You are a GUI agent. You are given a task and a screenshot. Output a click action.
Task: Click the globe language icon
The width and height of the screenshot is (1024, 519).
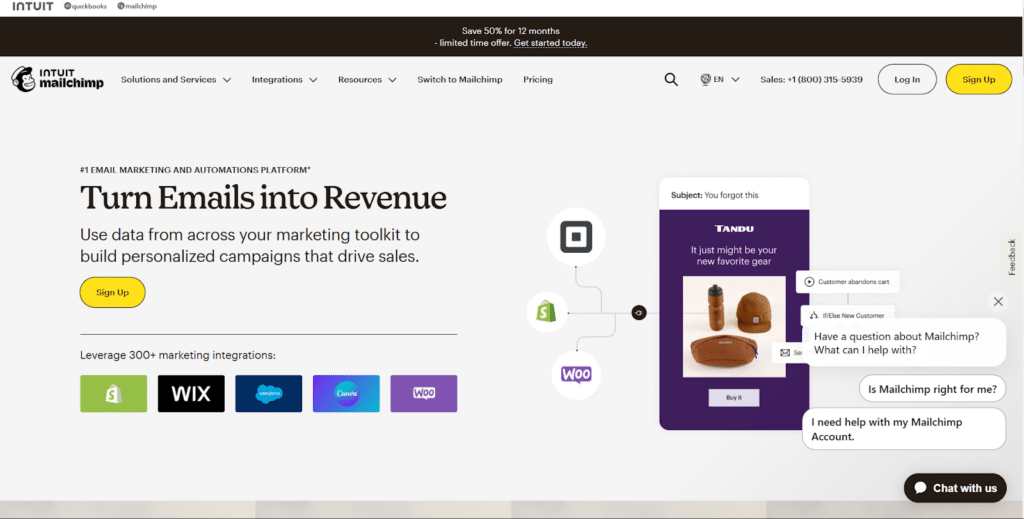click(705, 80)
